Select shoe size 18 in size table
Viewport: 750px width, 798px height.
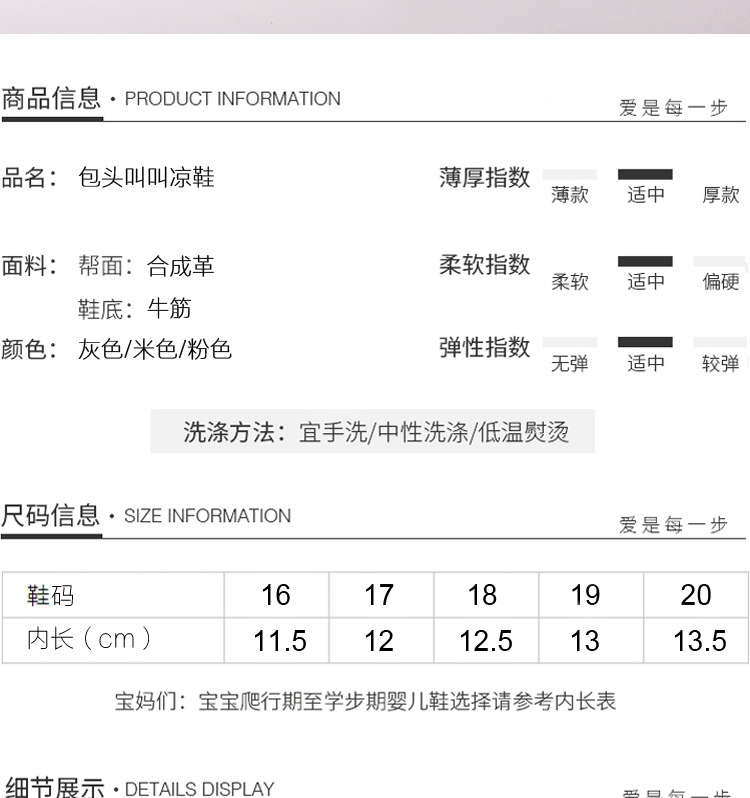click(x=482, y=595)
